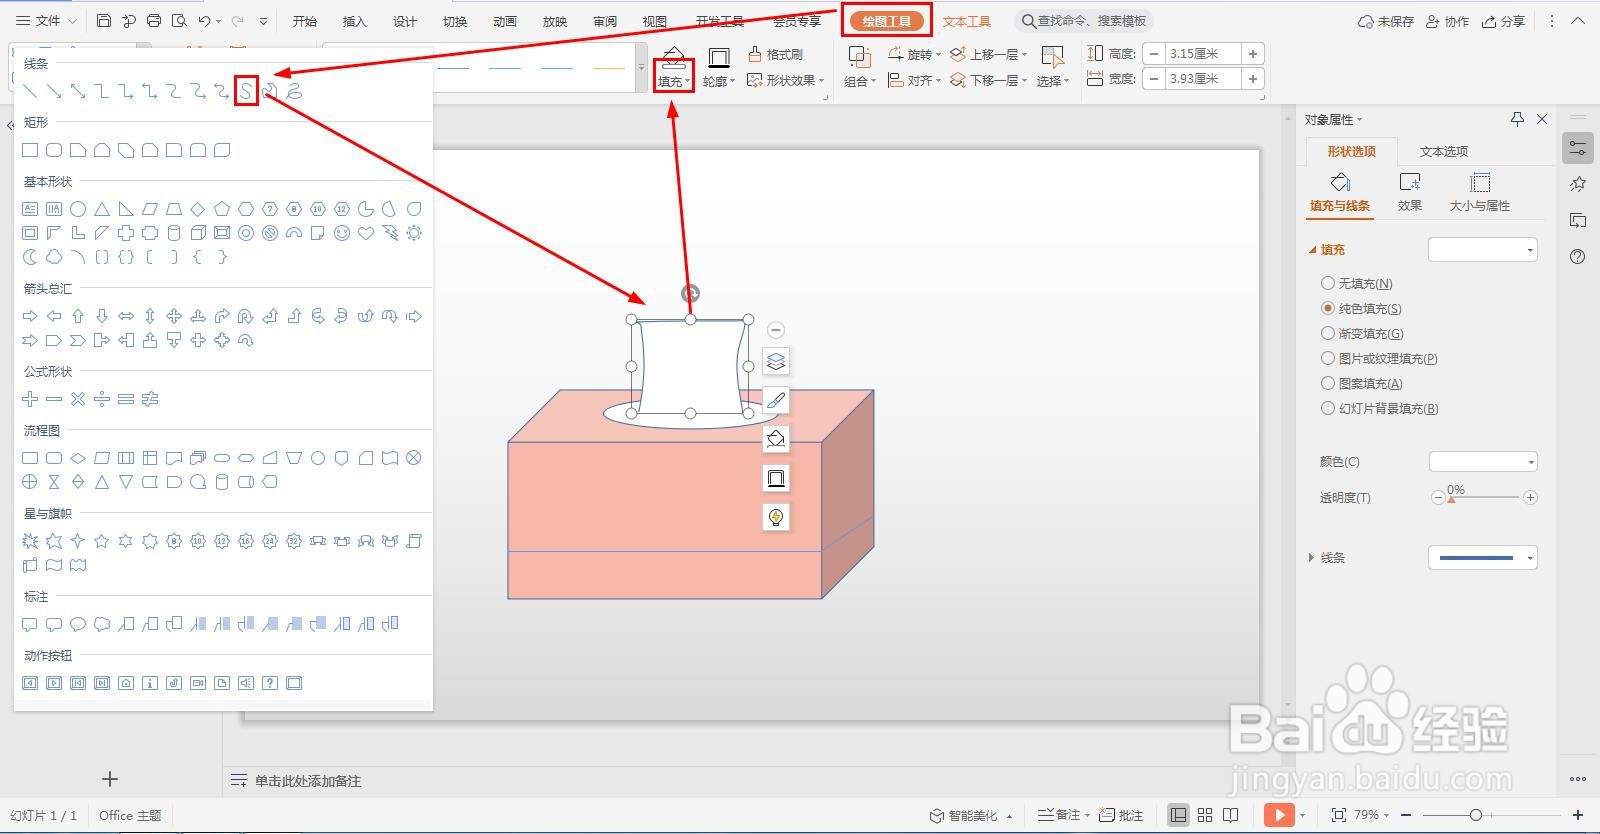1600x834 pixels.
Task: Pick the help action button shape
Action: pyautogui.click(x=270, y=683)
